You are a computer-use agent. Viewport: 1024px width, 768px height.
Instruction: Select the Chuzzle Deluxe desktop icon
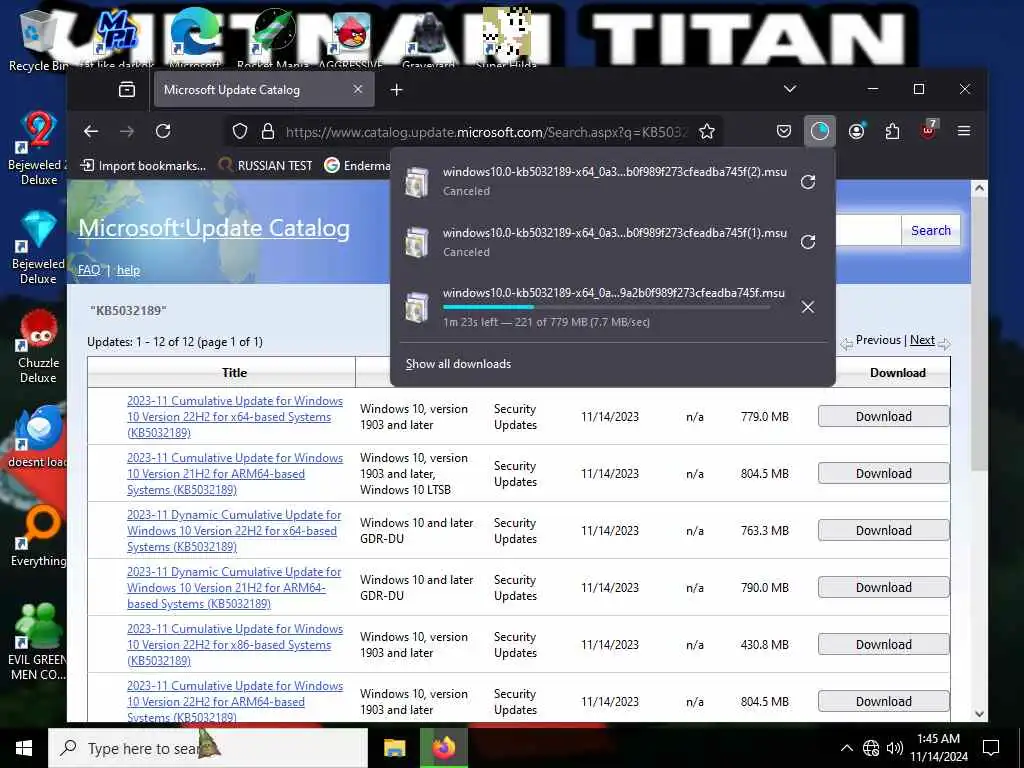38,347
